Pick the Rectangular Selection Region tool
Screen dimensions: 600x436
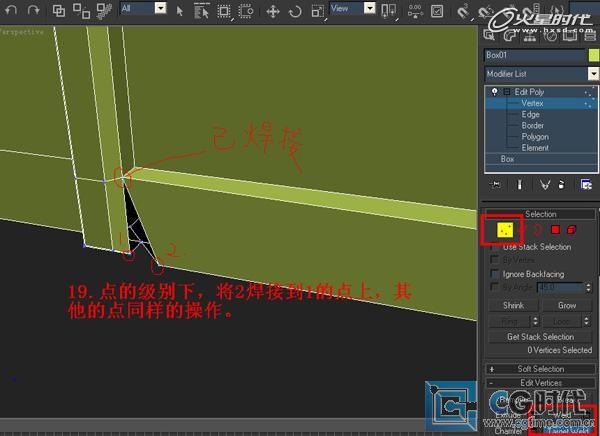[224, 11]
